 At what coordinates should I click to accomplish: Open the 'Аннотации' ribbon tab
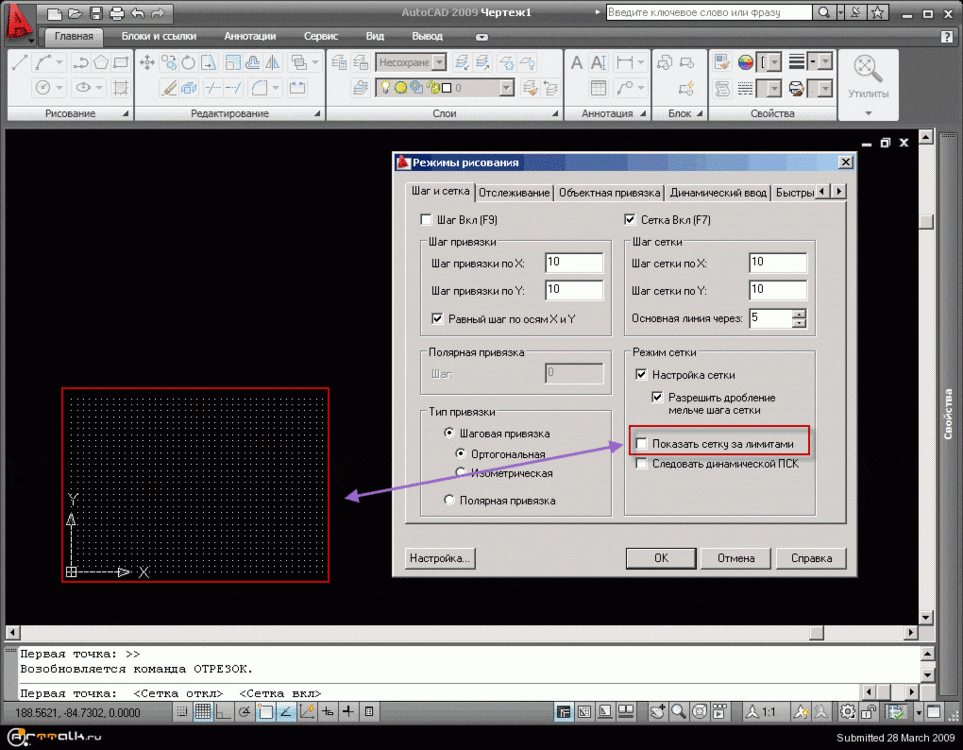click(250, 36)
